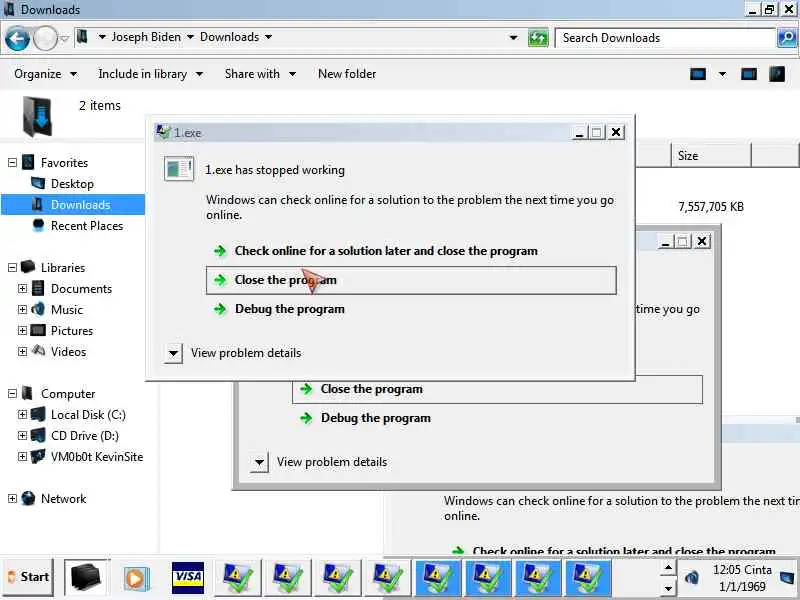Create a New folder
800x600 pixels.
click(x=347, y=74)
